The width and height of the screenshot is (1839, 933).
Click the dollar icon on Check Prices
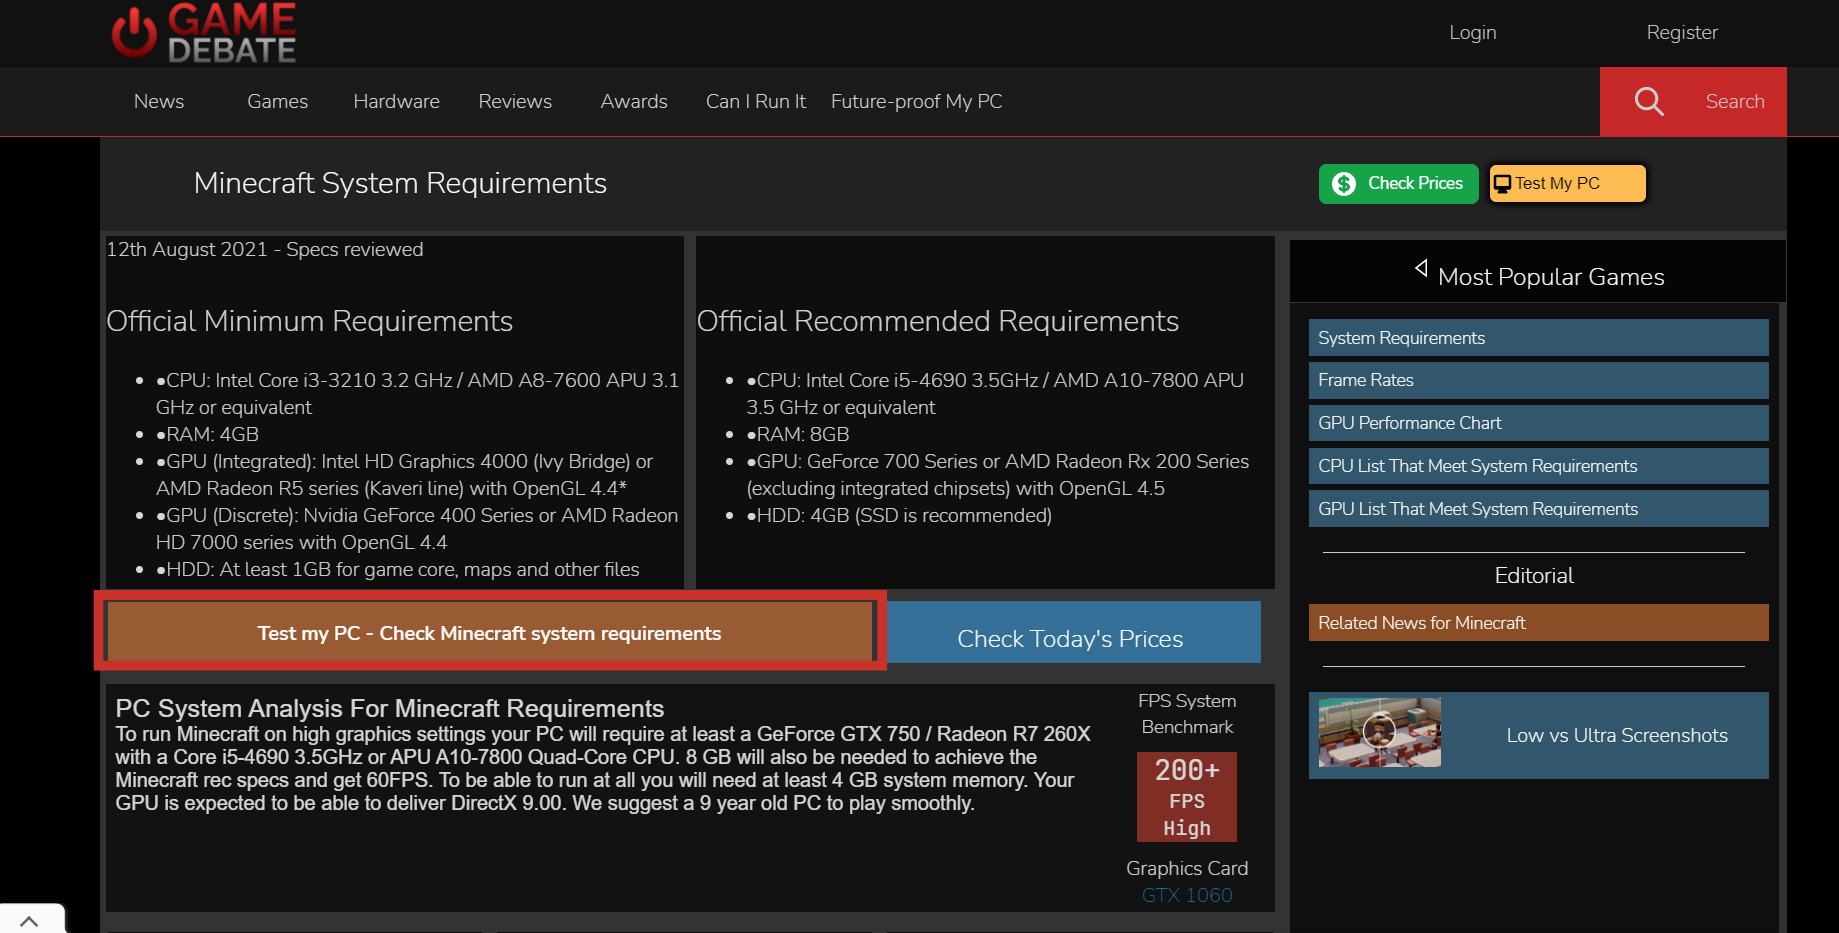tap(1344, 184)
